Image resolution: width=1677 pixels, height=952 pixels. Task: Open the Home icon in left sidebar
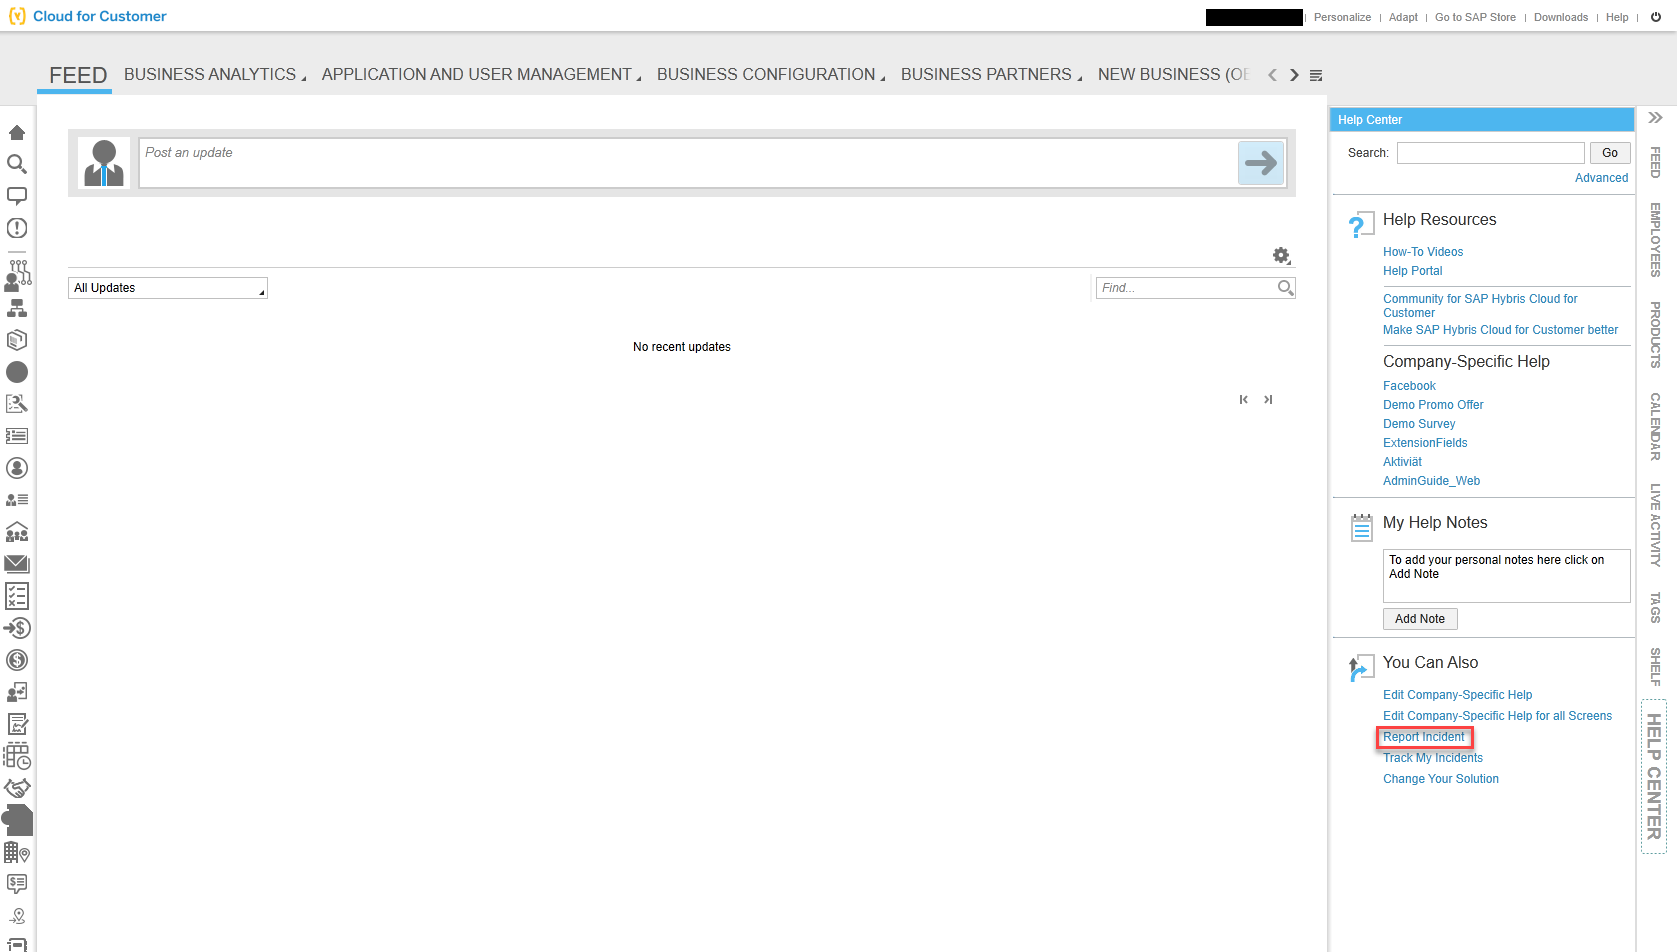(x=17, y=132)
